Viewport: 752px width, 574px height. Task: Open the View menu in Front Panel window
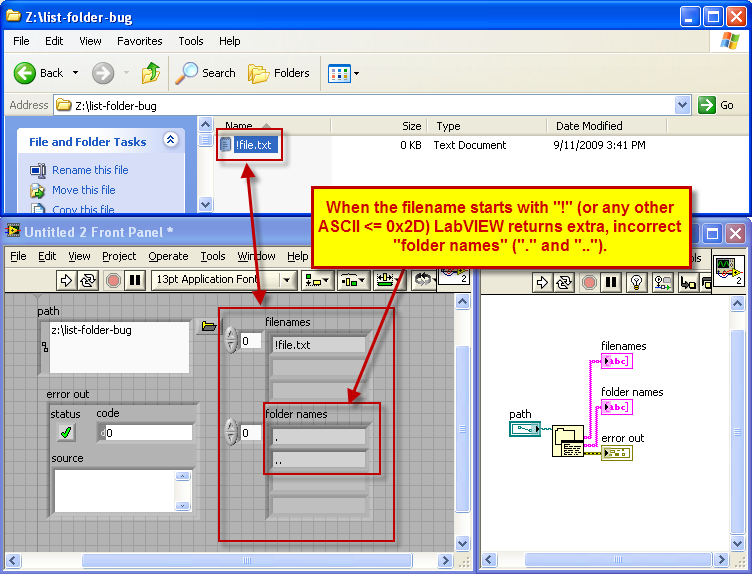pos(79,257)
